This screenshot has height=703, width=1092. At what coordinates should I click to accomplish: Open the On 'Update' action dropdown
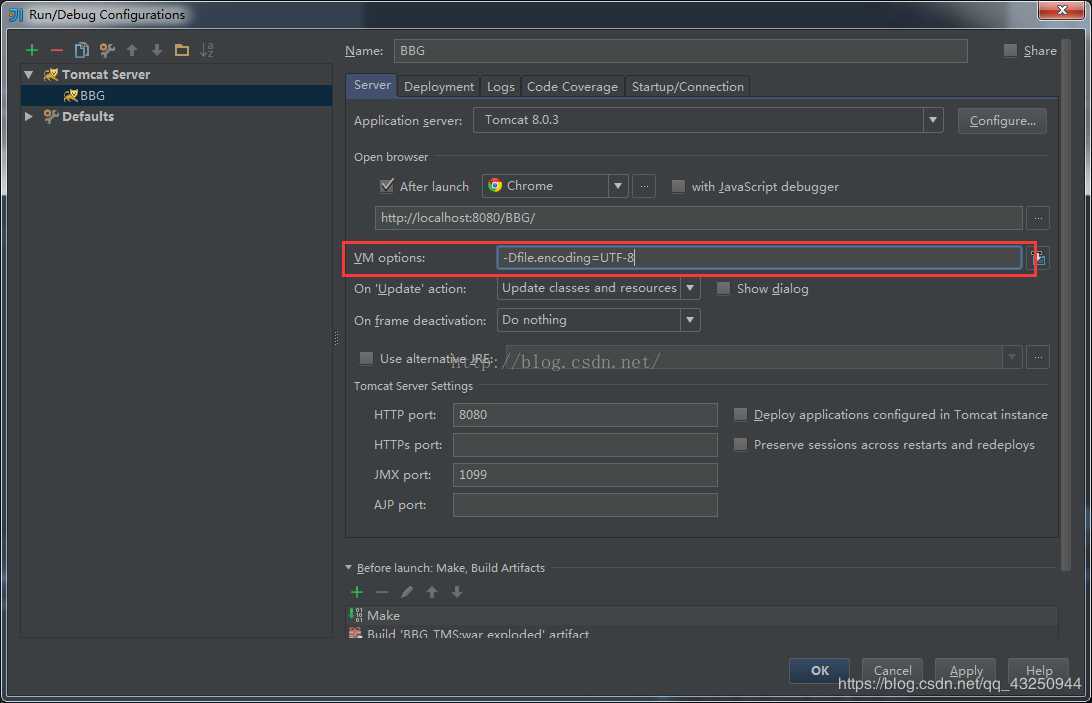pos(690,288)
